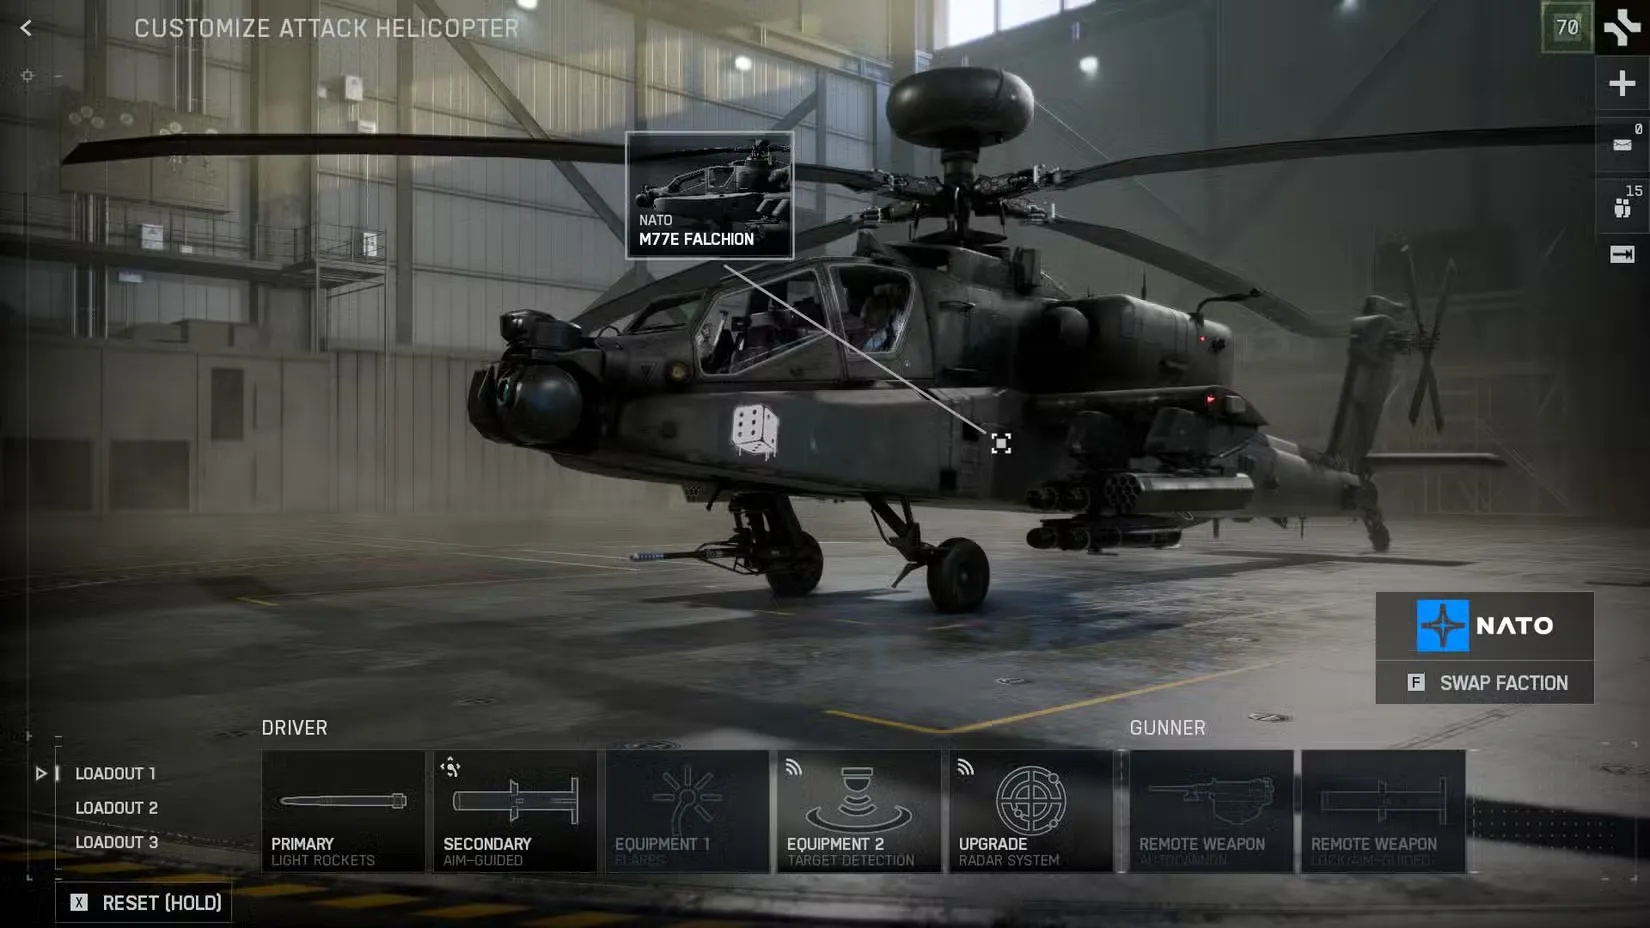Viewport: 1650px width, 928px height.
Task: Click the crossed-arrows icon at top right
Action: coord(1622,28)
